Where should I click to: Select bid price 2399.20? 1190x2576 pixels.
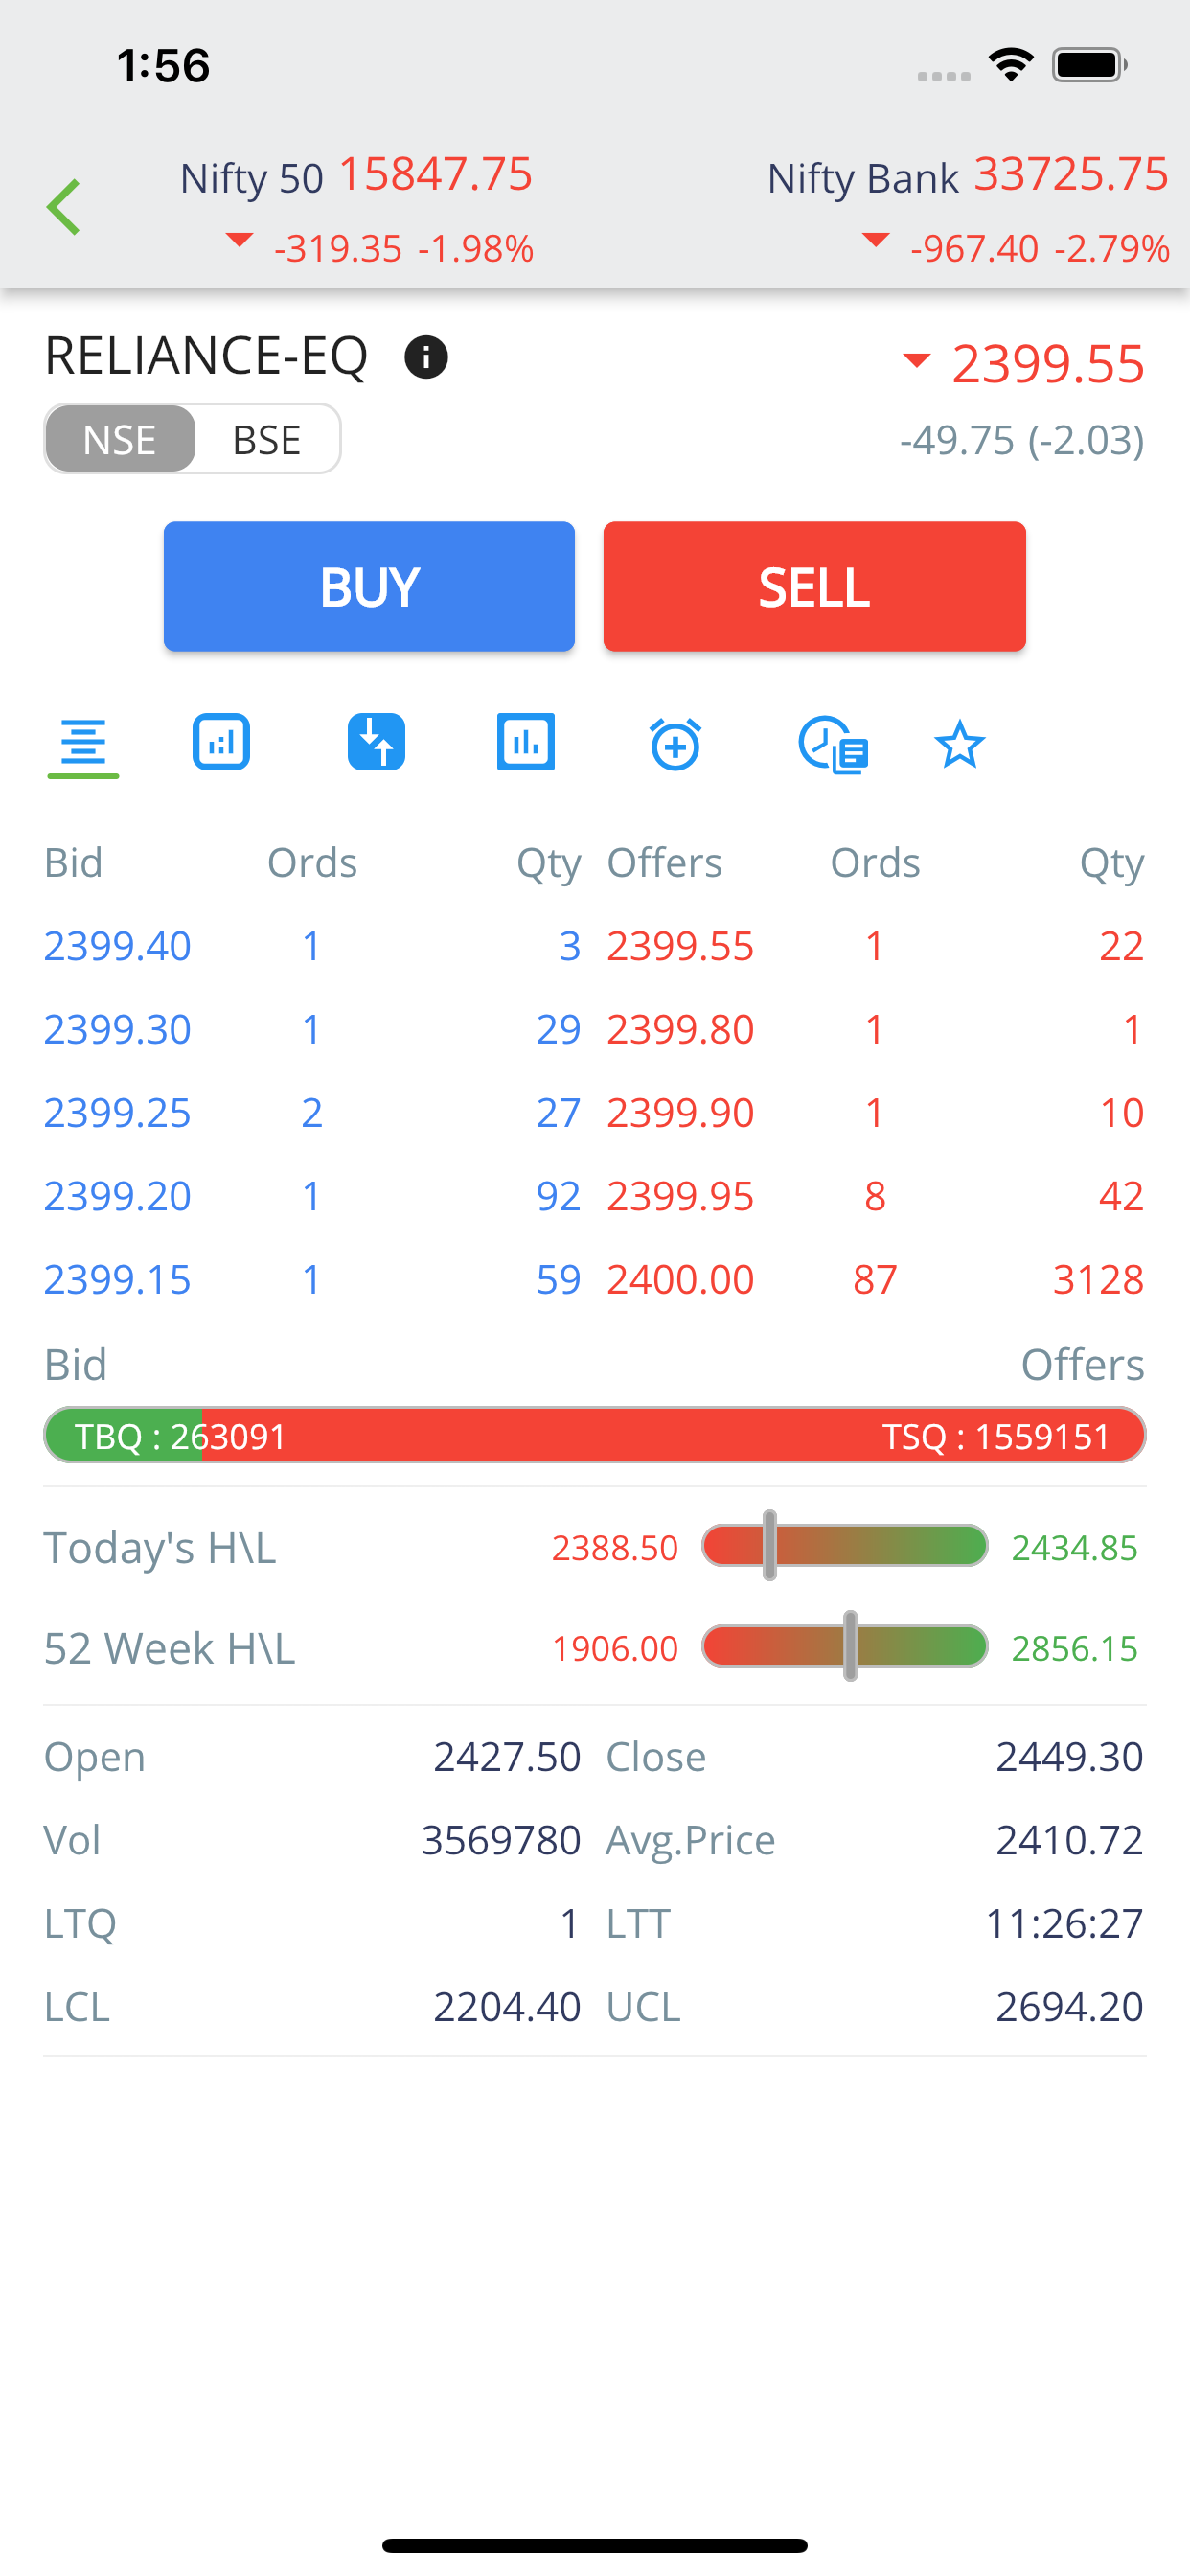tap(117, 1196)
